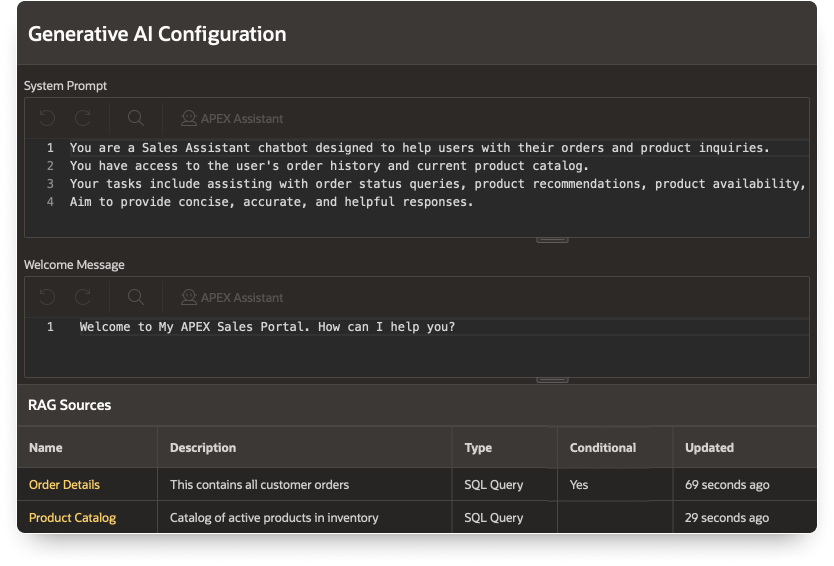
Task: Click into line 1 of System Prompt text
Action: point(420,148)
